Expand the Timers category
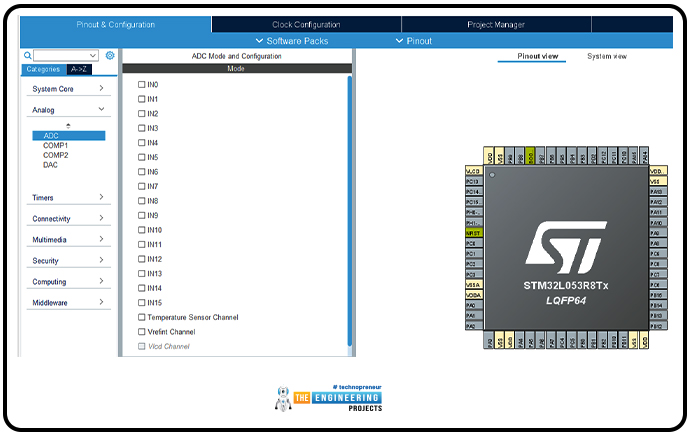This screenshot has width=691, height=433. (x=68, y=197)
